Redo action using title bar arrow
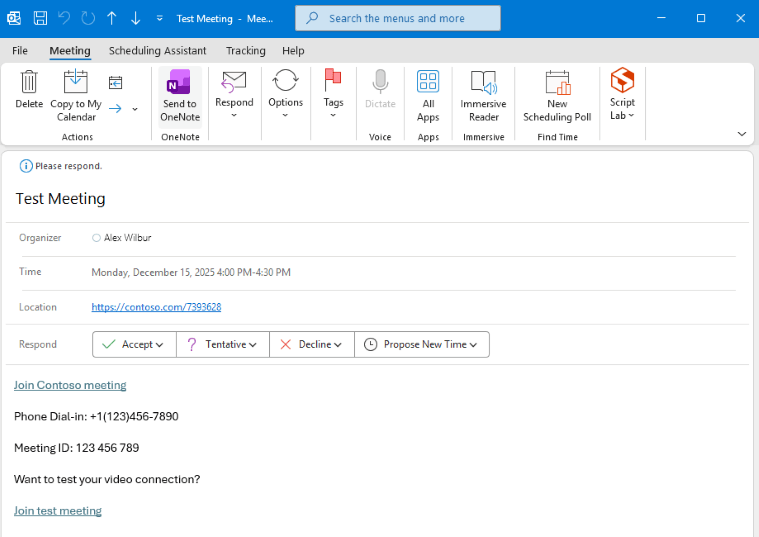The height and width of the screenshot is (537, 759). coord(88,18)
